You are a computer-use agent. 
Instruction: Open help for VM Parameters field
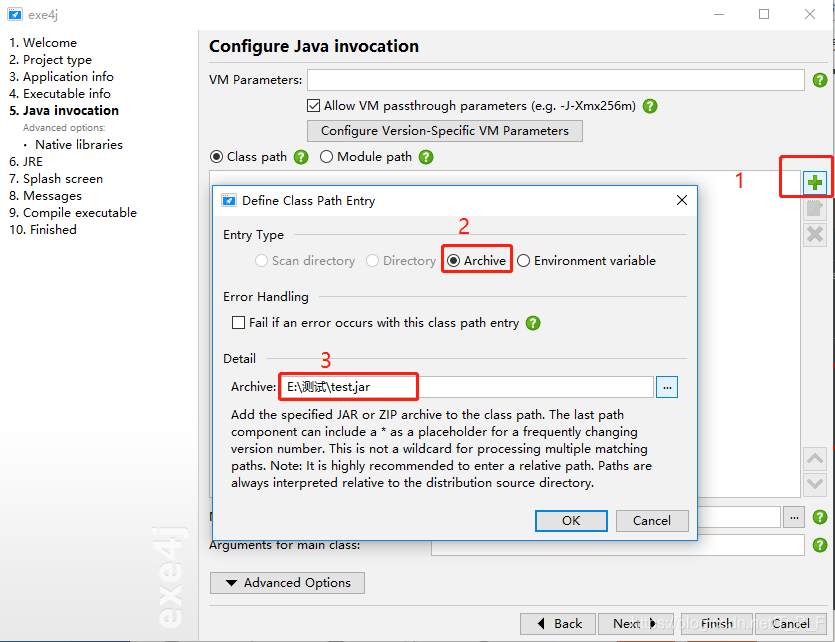tap(820, 80)
